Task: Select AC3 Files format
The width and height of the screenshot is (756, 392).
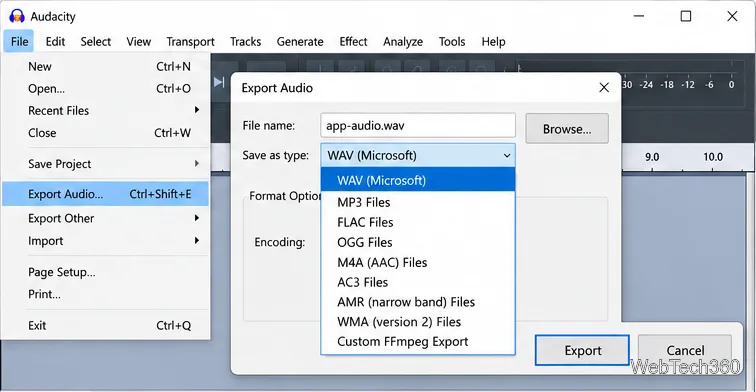Action: click(418, 282)
